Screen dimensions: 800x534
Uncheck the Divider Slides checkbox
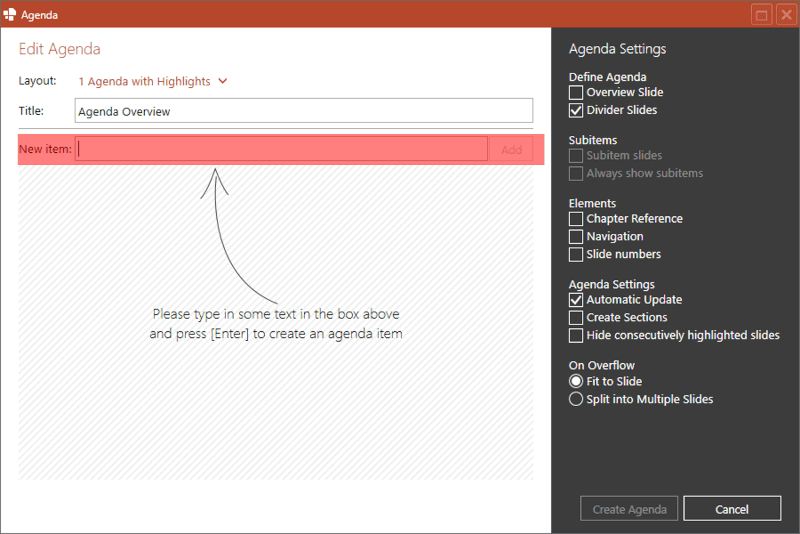click(576, 110)
